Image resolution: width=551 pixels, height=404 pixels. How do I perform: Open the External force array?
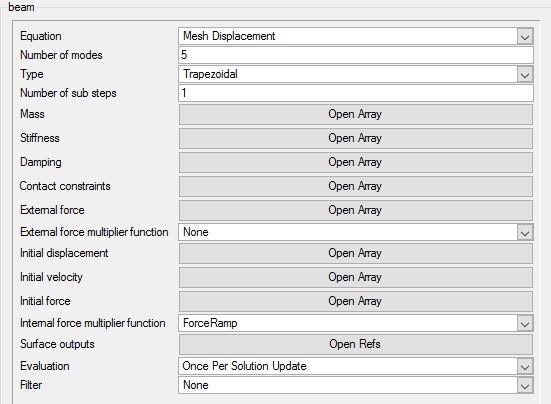pos(356,210)
